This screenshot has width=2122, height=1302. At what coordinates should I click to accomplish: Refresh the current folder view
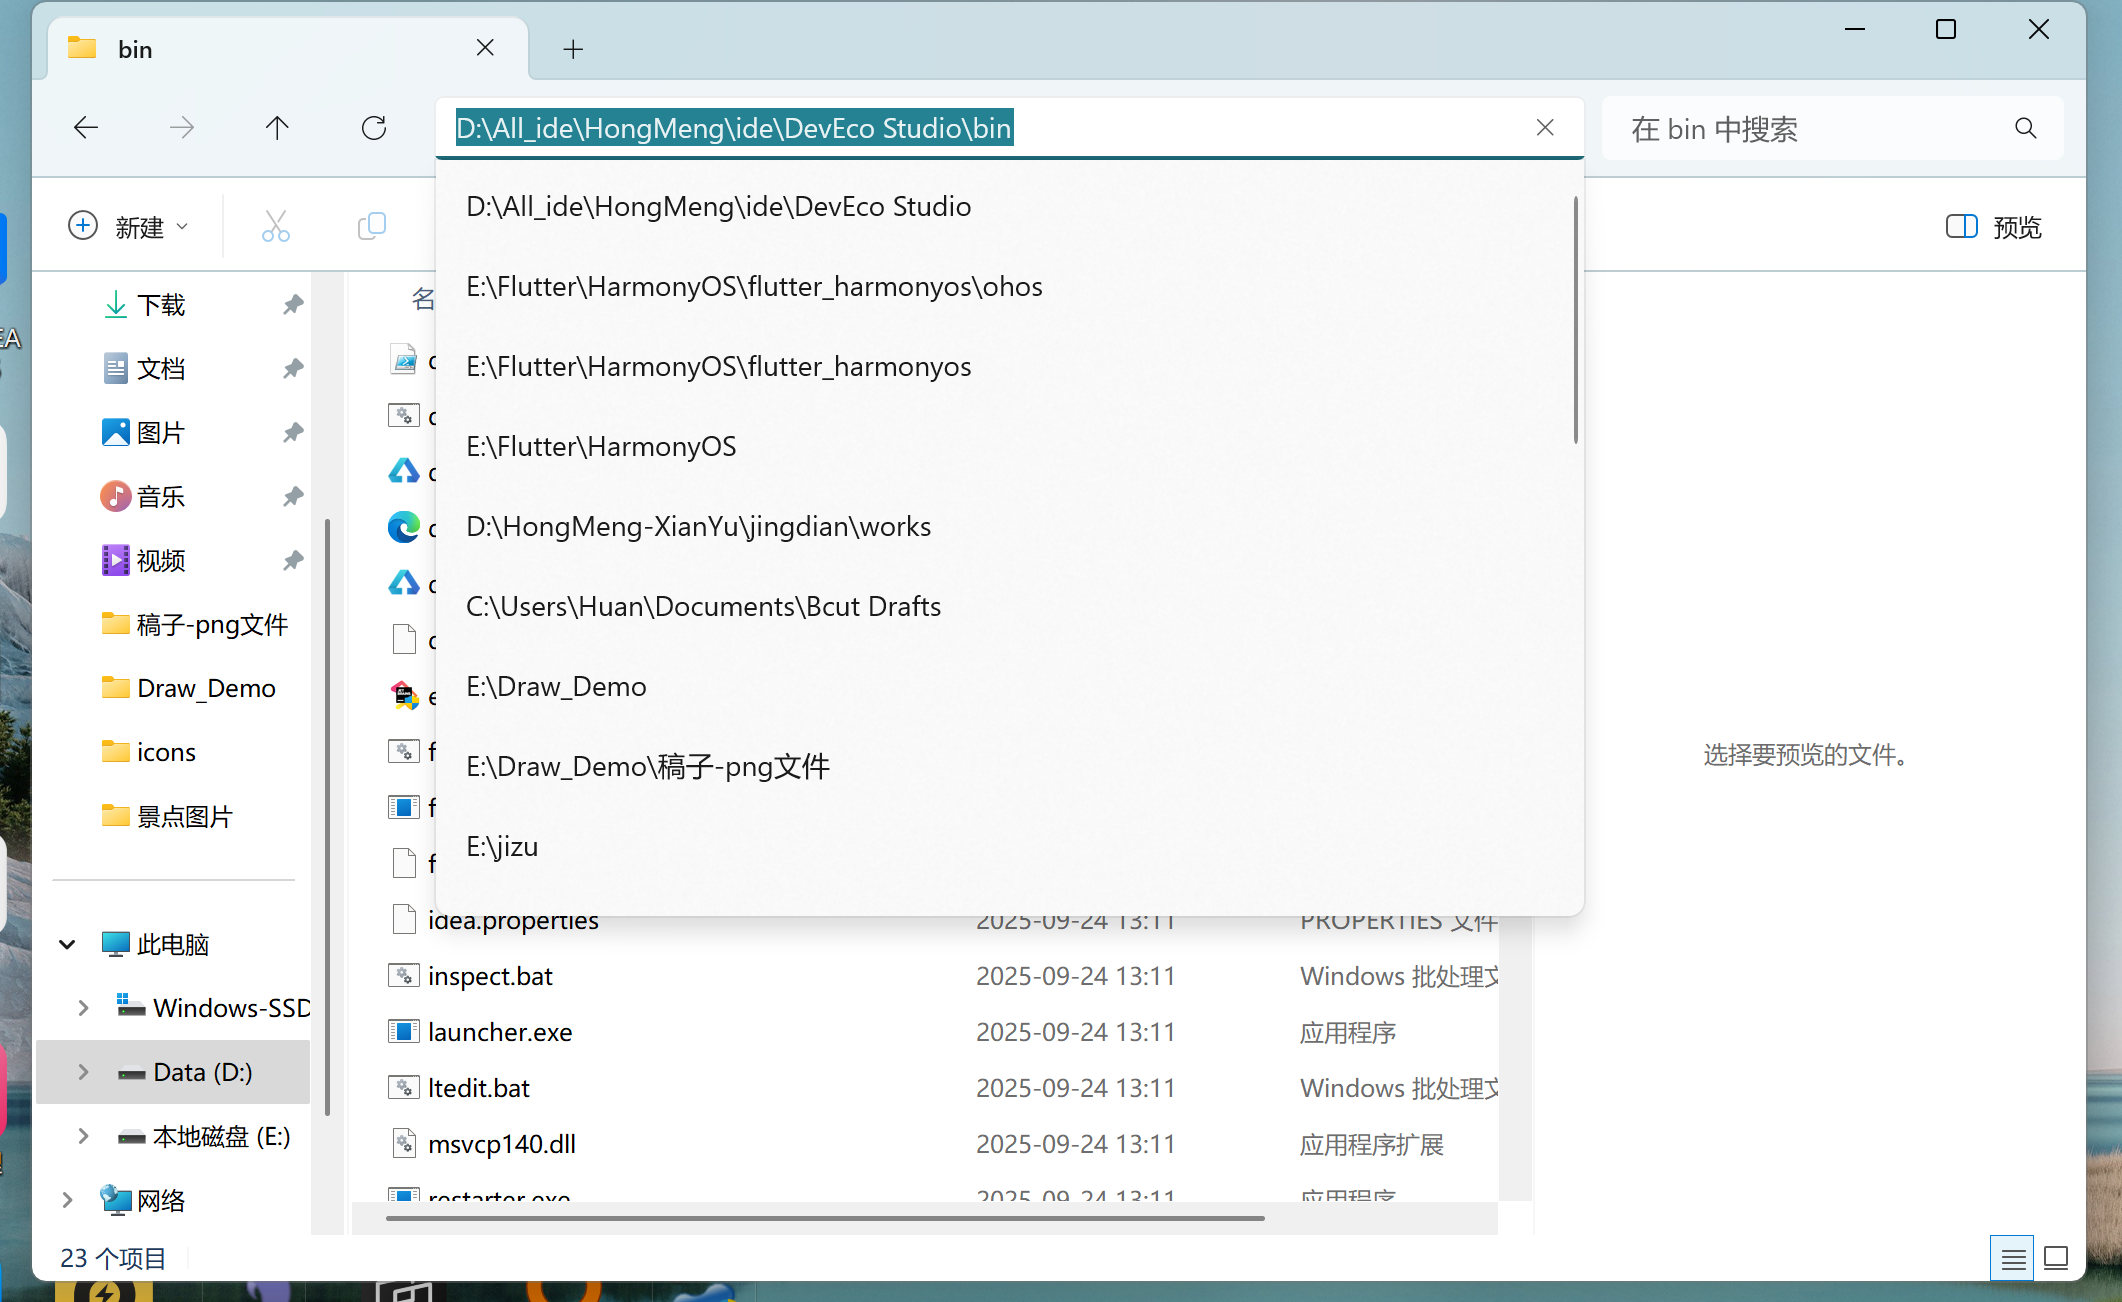click(x=374, y=128)
